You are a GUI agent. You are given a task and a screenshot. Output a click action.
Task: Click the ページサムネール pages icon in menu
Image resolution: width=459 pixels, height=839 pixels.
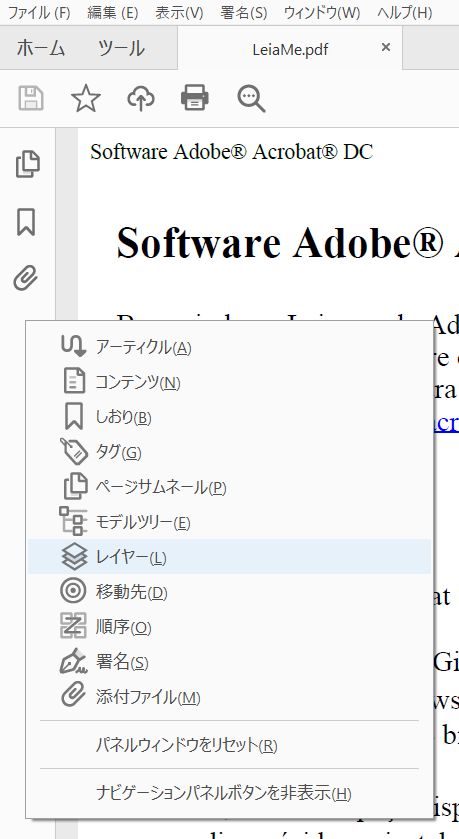pos(75,486)
